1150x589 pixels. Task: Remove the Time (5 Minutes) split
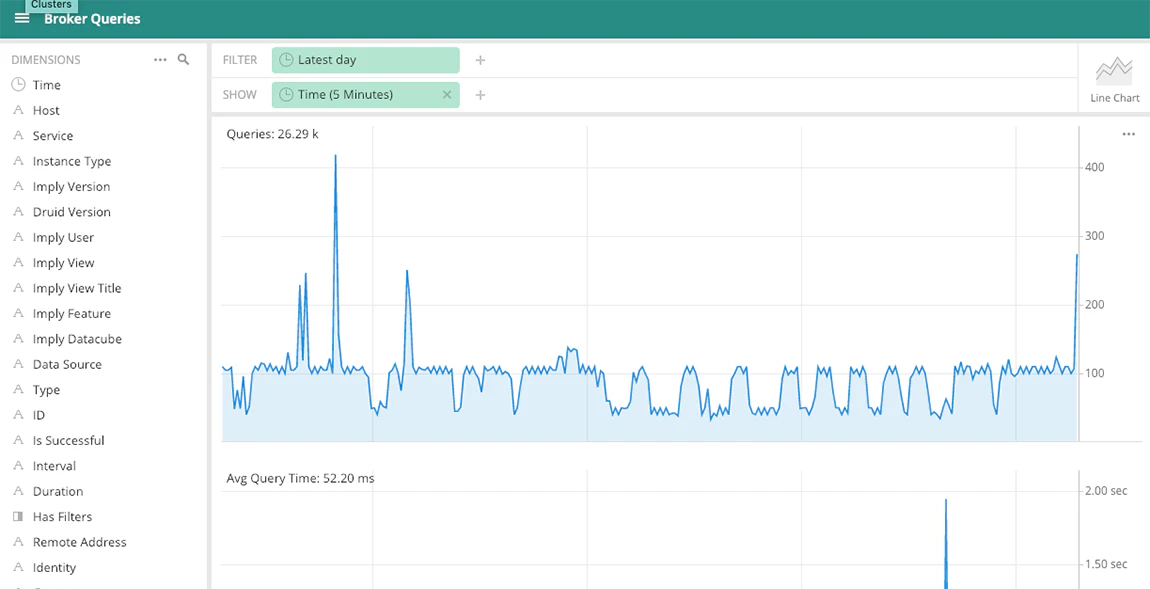tap(447, 95)
